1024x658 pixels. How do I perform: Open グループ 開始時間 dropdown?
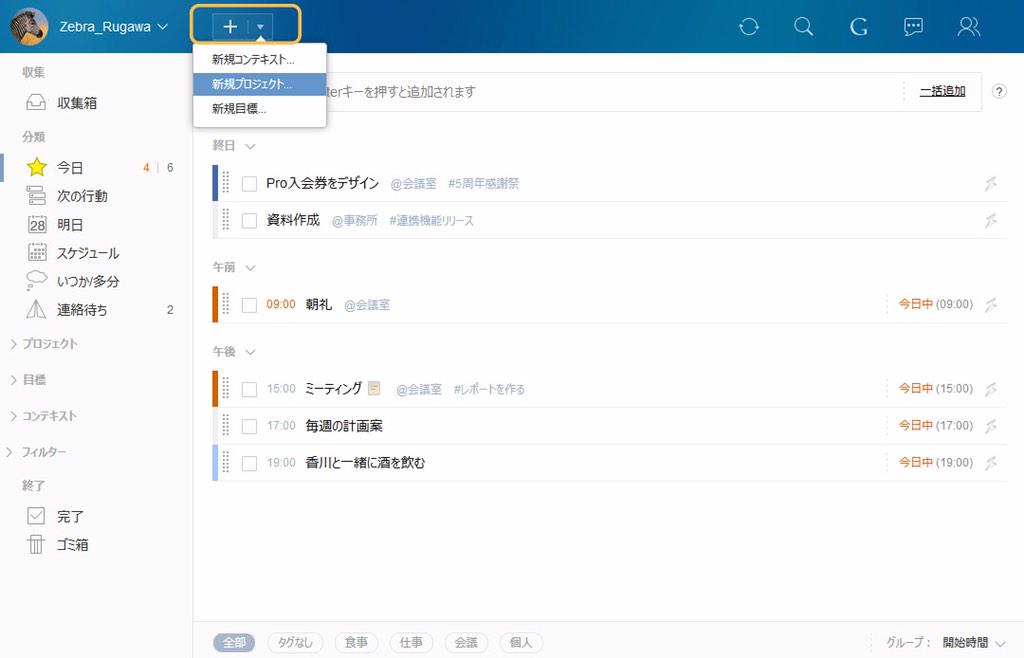click(x=974, y=642)
